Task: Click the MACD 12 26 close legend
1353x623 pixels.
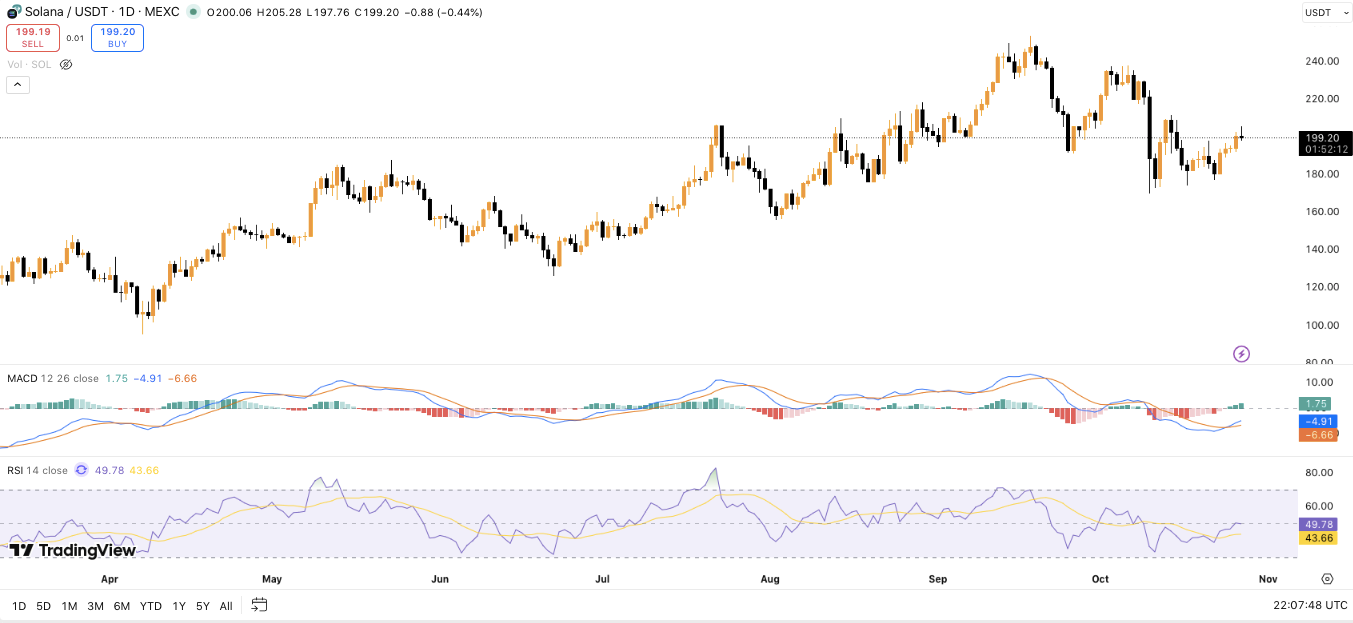Action: (52, 378)
